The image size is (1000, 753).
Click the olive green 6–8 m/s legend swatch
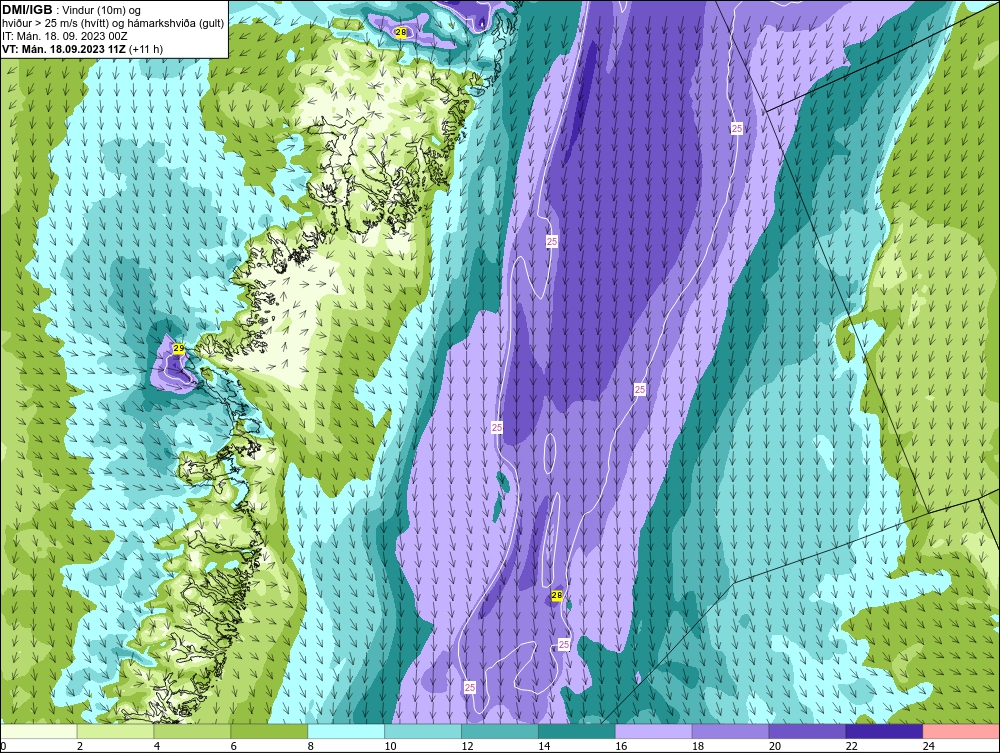269,731
